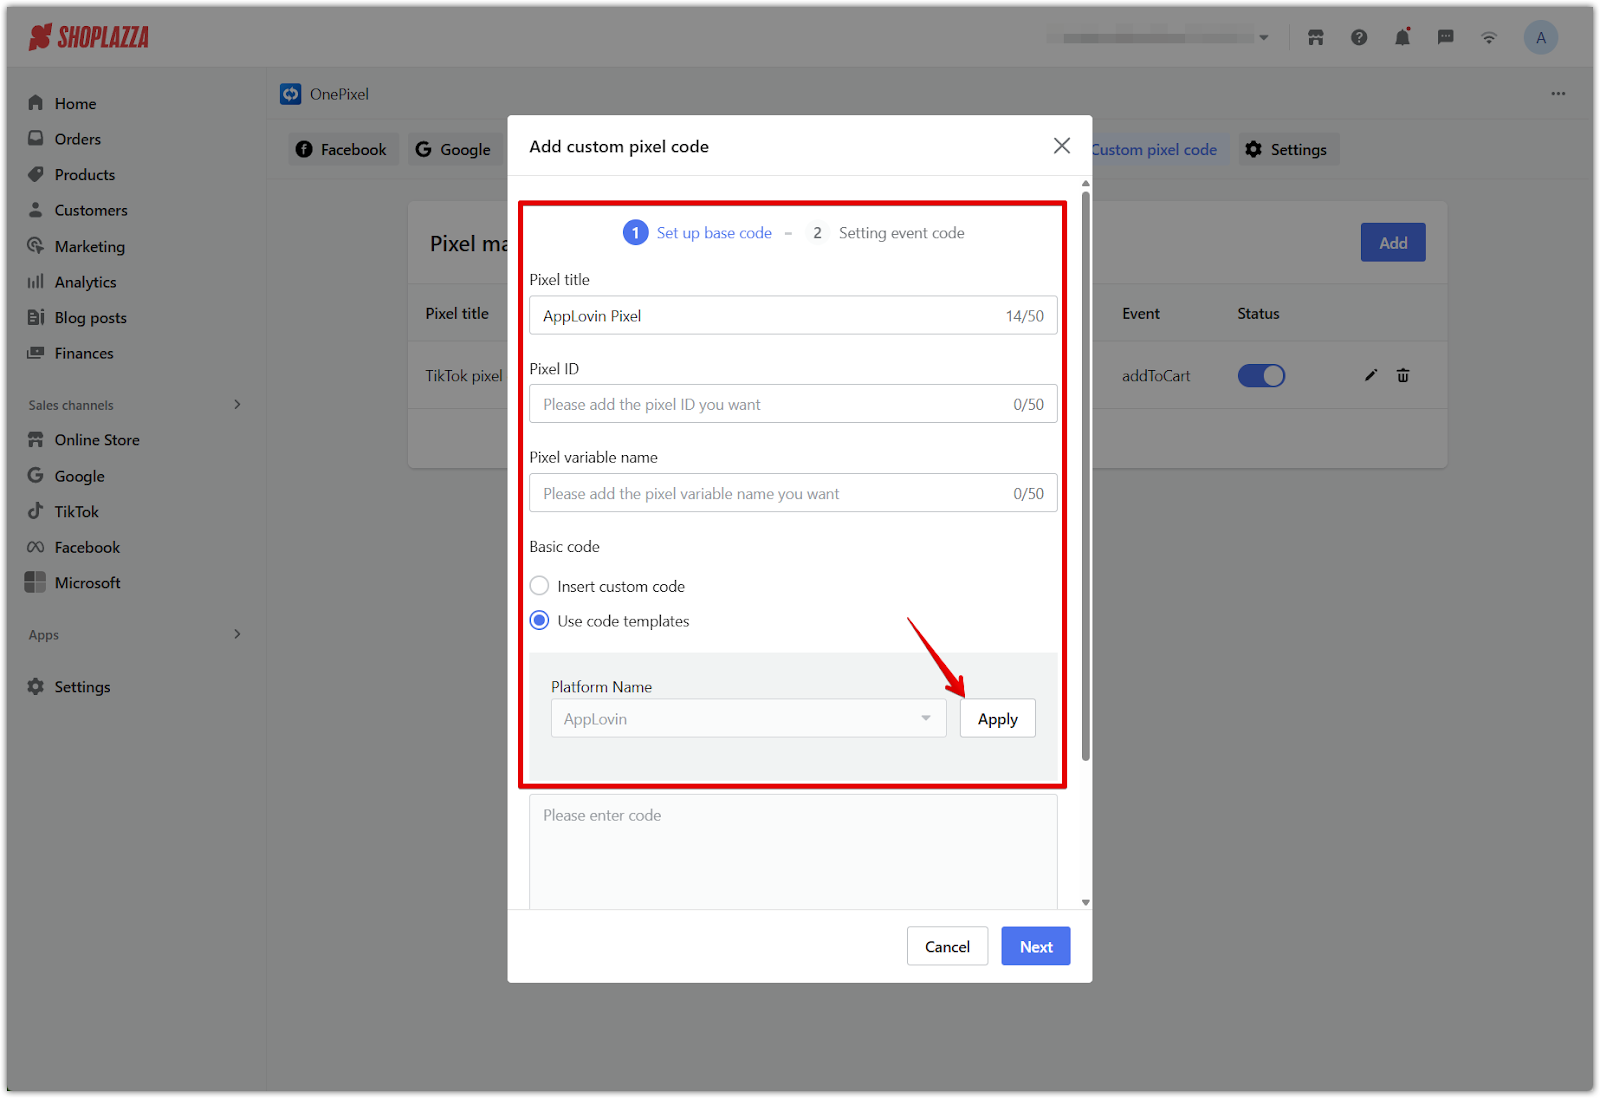Click the Shoplazza logo
1600x1098 pixels.
(88, 38)
